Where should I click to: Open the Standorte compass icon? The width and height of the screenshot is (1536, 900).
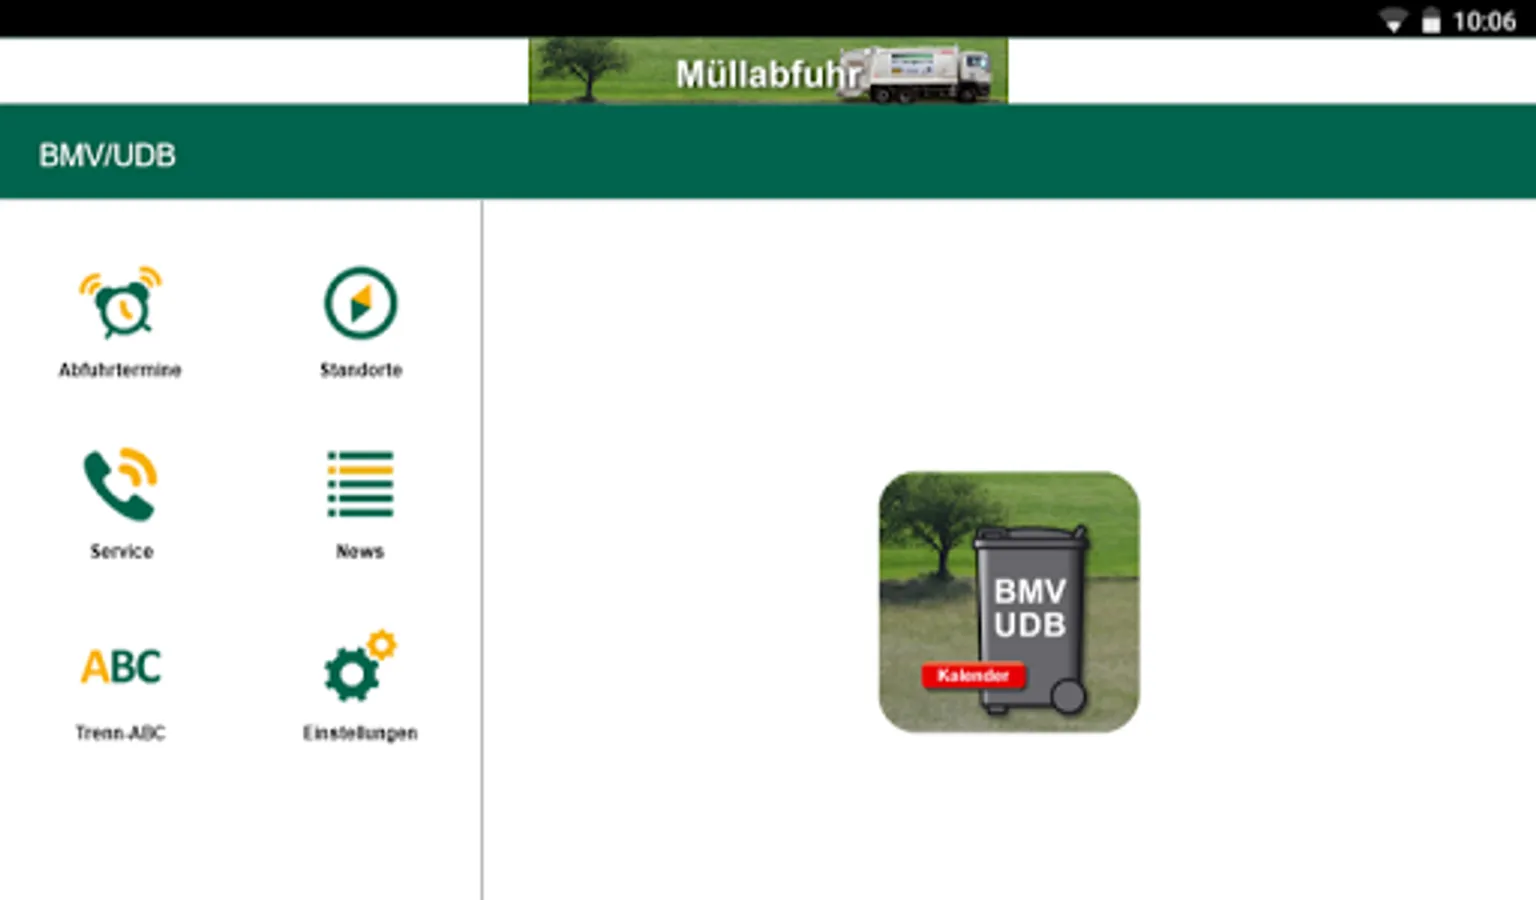(361, 302)
